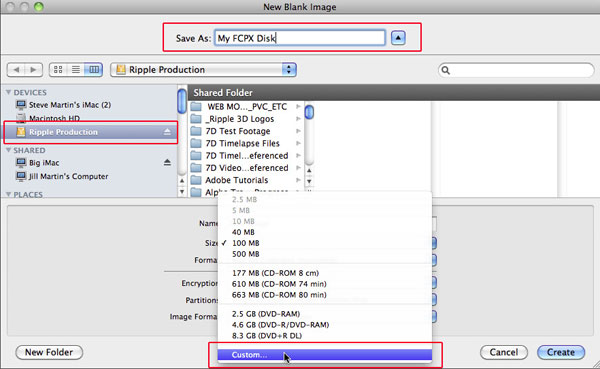Click the green zoom window button

39,7
